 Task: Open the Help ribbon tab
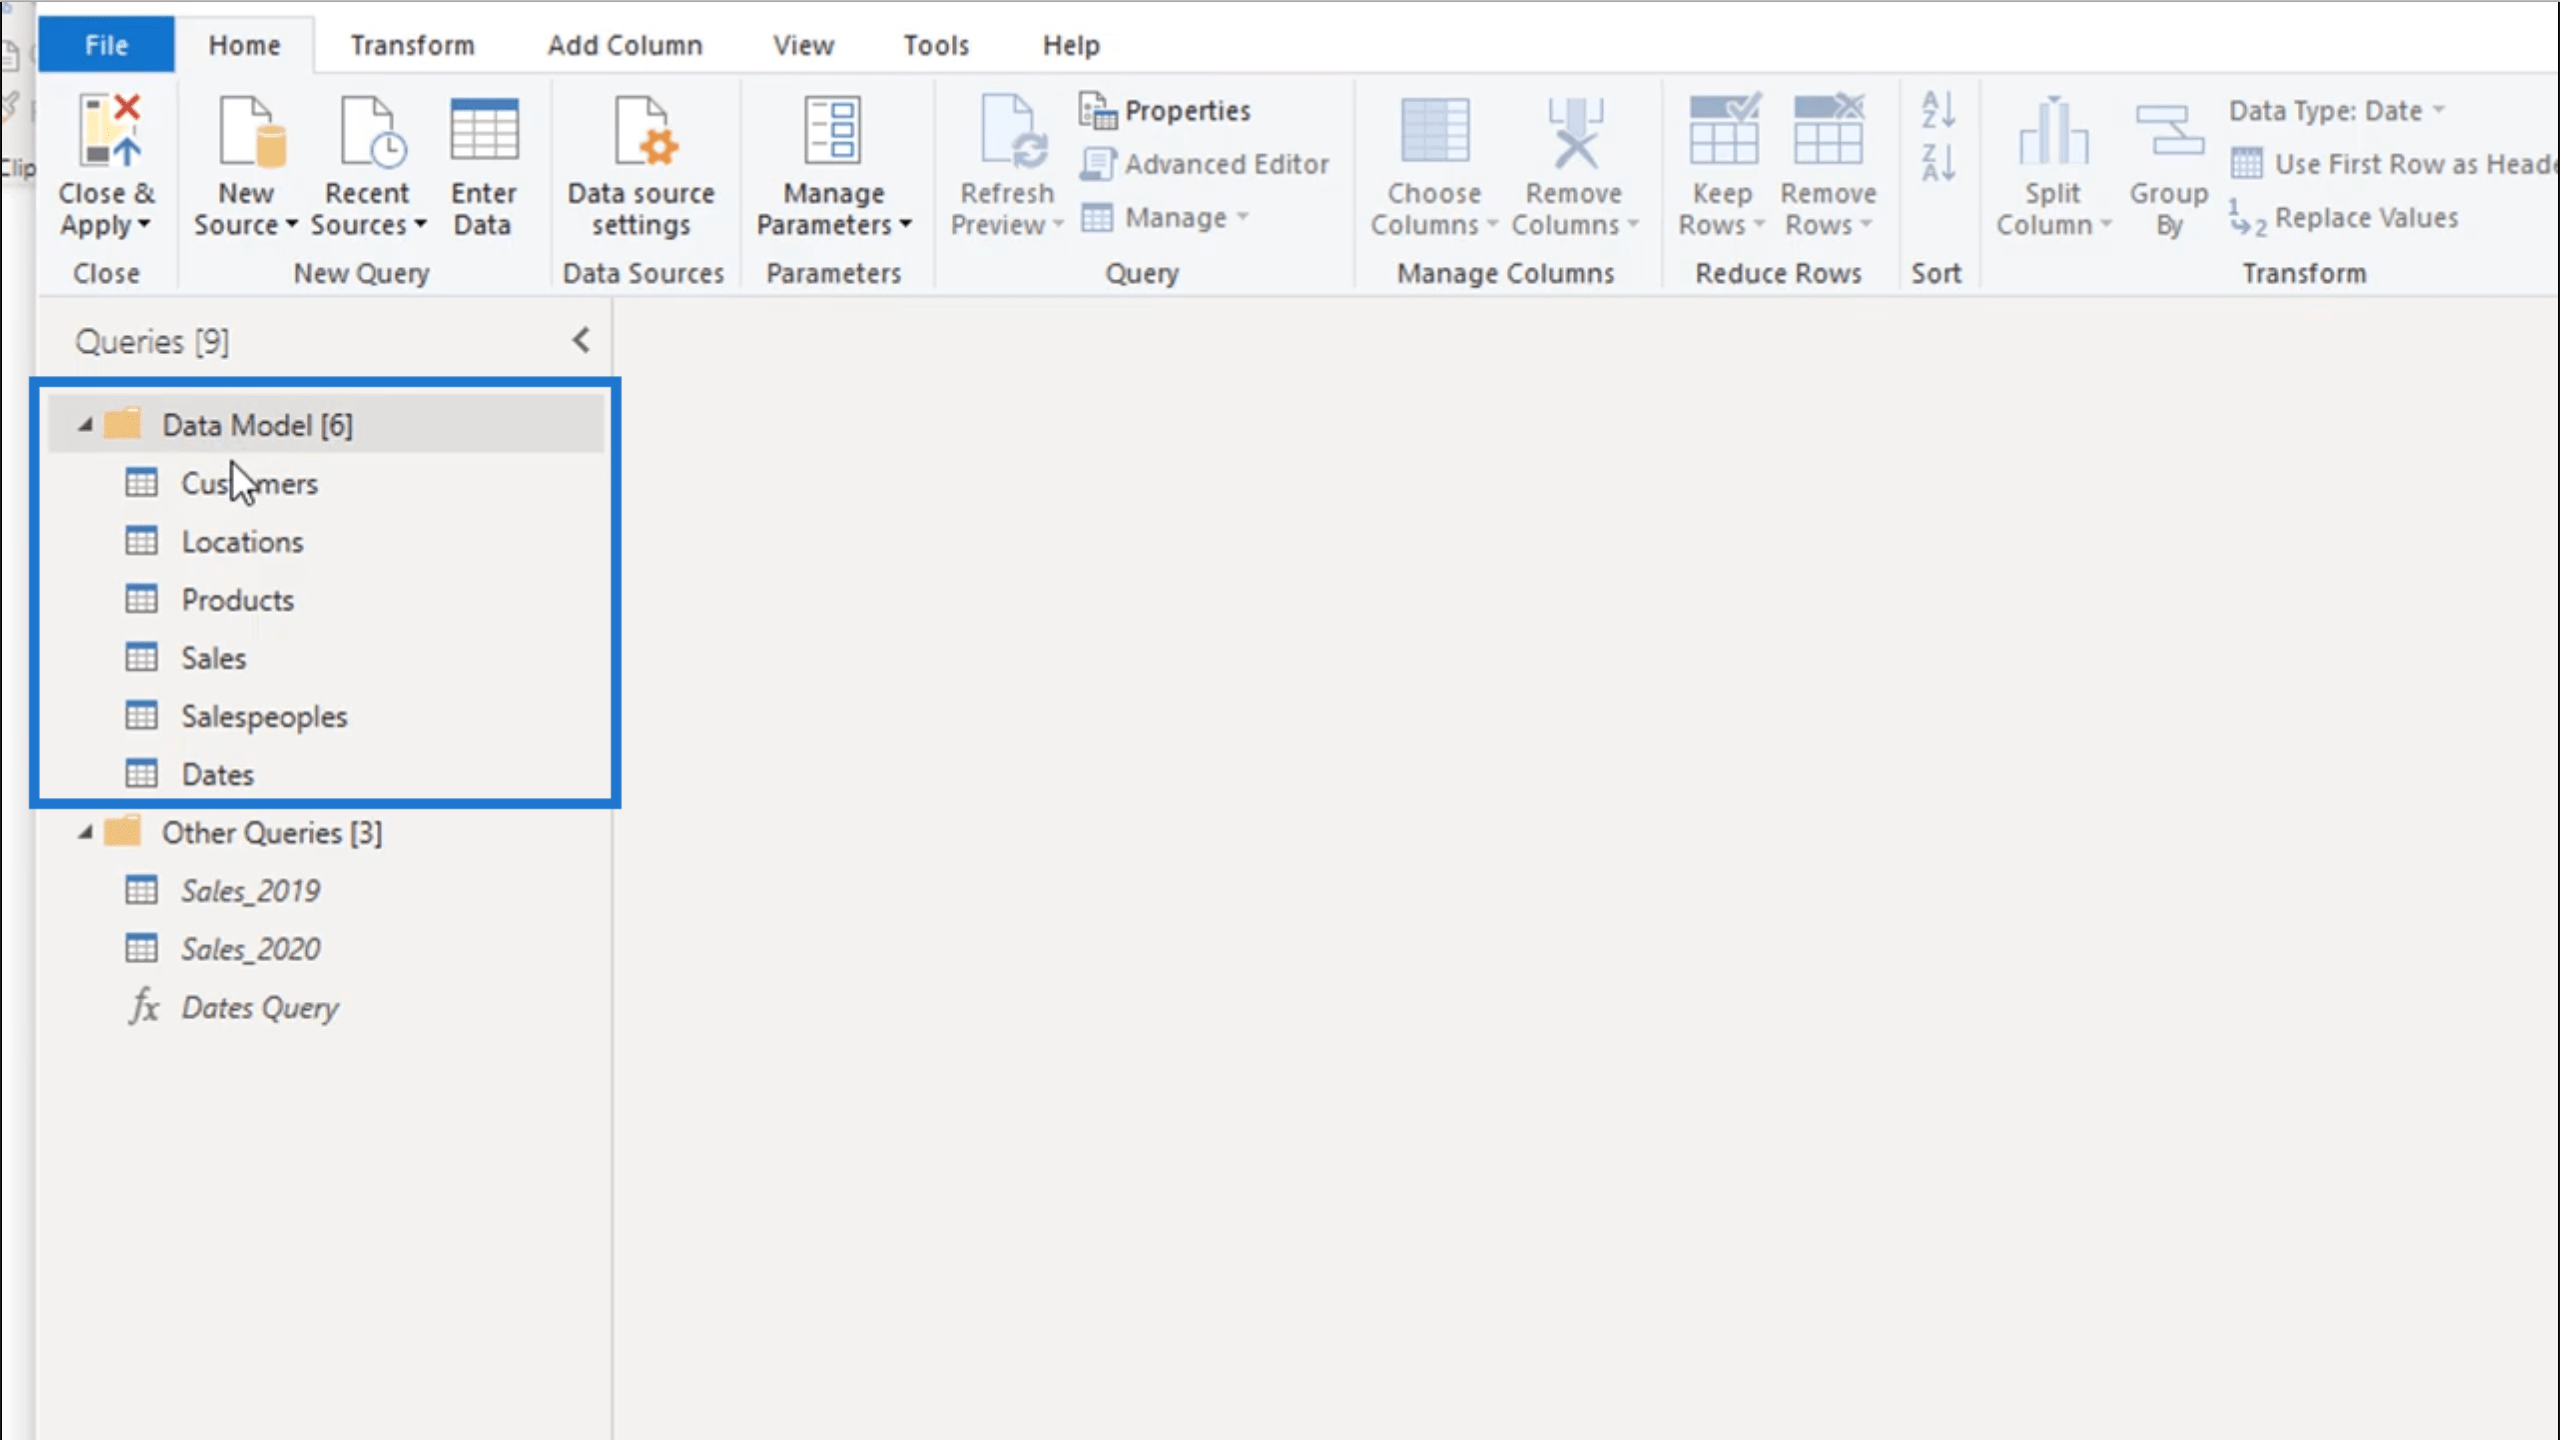click(1071, 45)
